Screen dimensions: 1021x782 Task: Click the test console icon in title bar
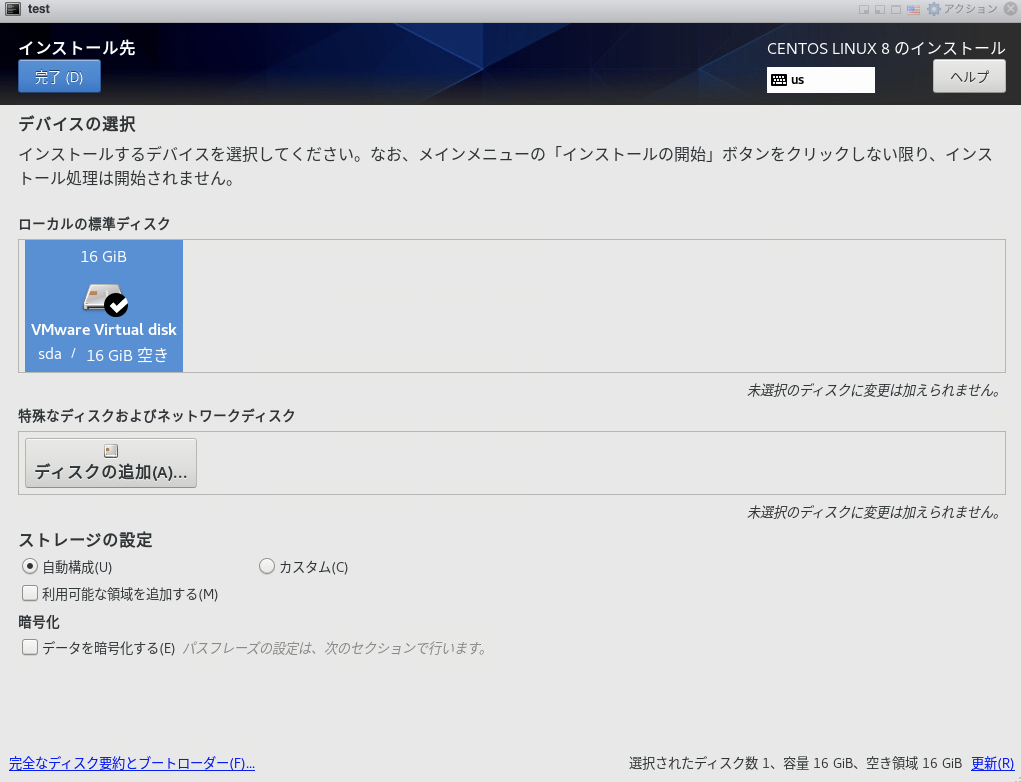pyautogui.click(x=13, y=8)
